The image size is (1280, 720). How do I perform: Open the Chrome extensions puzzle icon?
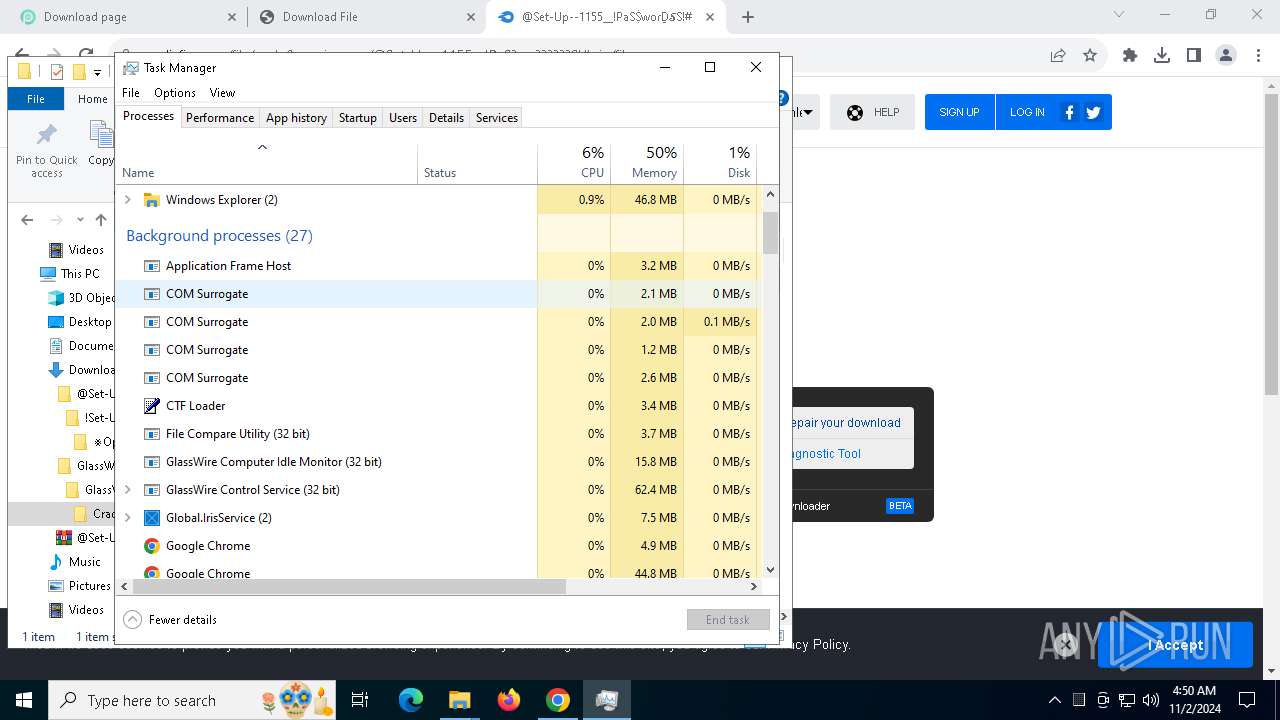click(x=1130, y=55)
